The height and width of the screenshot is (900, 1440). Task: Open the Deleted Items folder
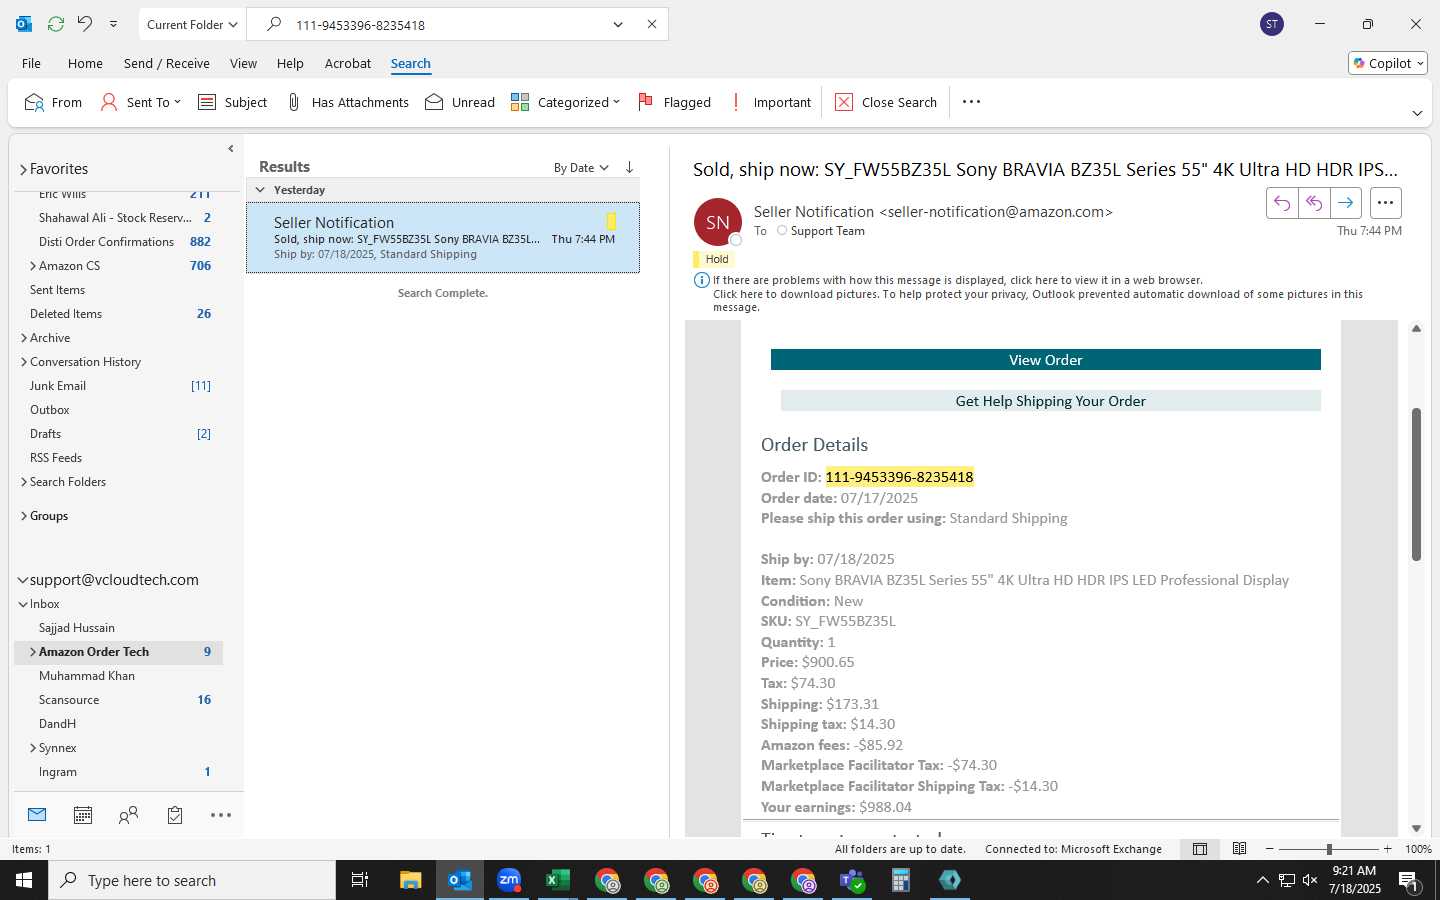[66, 314]
